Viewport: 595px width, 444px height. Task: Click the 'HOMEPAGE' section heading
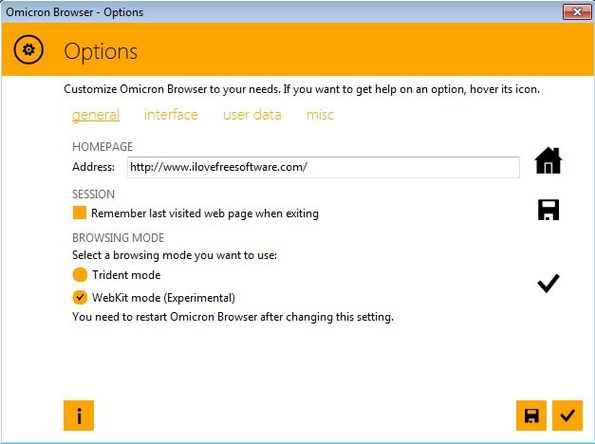(x=102, y=147)
